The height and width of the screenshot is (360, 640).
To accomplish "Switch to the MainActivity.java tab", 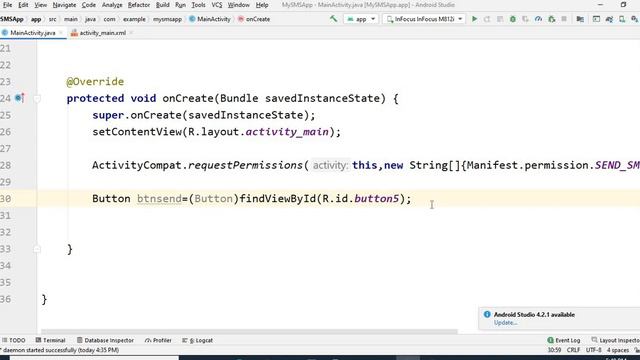I will 33,33.
